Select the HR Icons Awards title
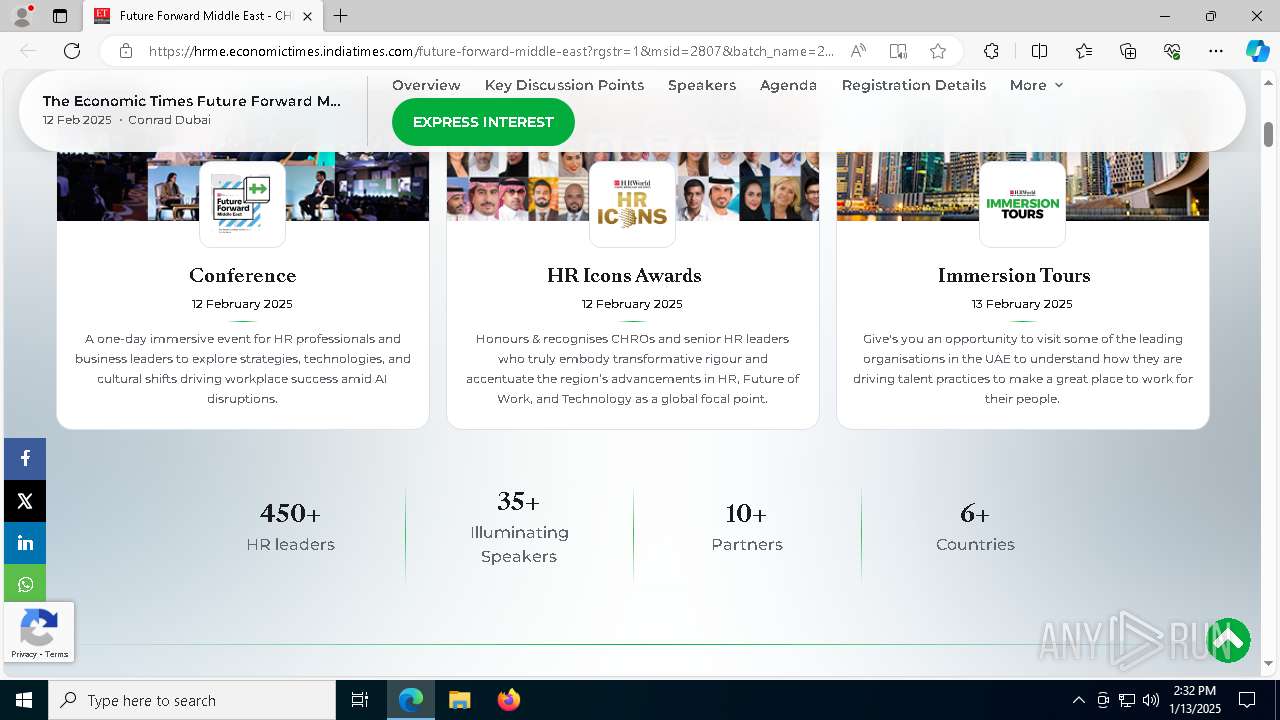Image resolution: width=1280 pixels, height=720 pixels. click(x=624, y=275)
